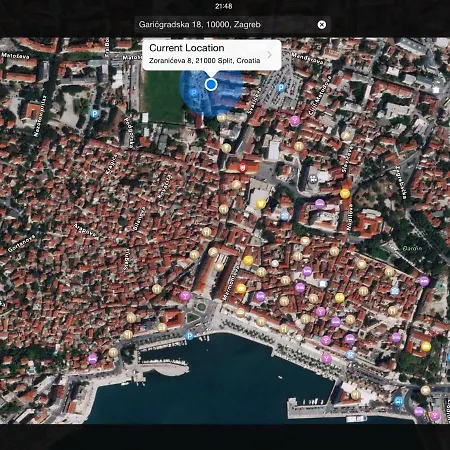The image size is (450, 450).
Task: Select yellow shop marker beside Nodilova street
Action: [345, 193]
